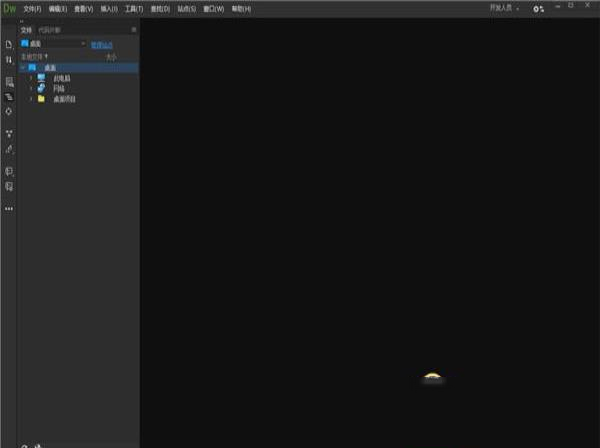This screenshot has width=600, height=448.
Task: Open the 查找(D) menu
Action: coord(160,9)
